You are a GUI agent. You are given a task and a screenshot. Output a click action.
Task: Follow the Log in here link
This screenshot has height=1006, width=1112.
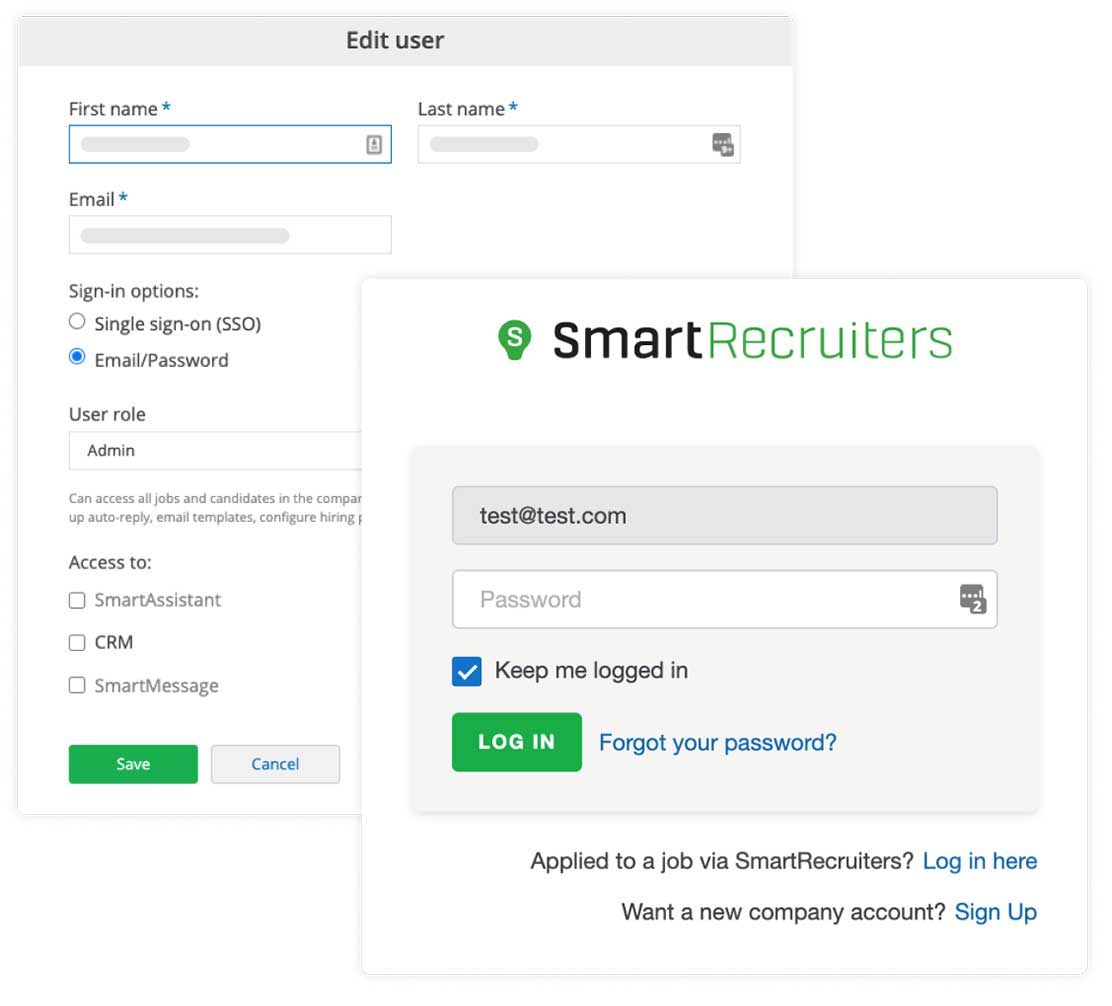(979, 862)
